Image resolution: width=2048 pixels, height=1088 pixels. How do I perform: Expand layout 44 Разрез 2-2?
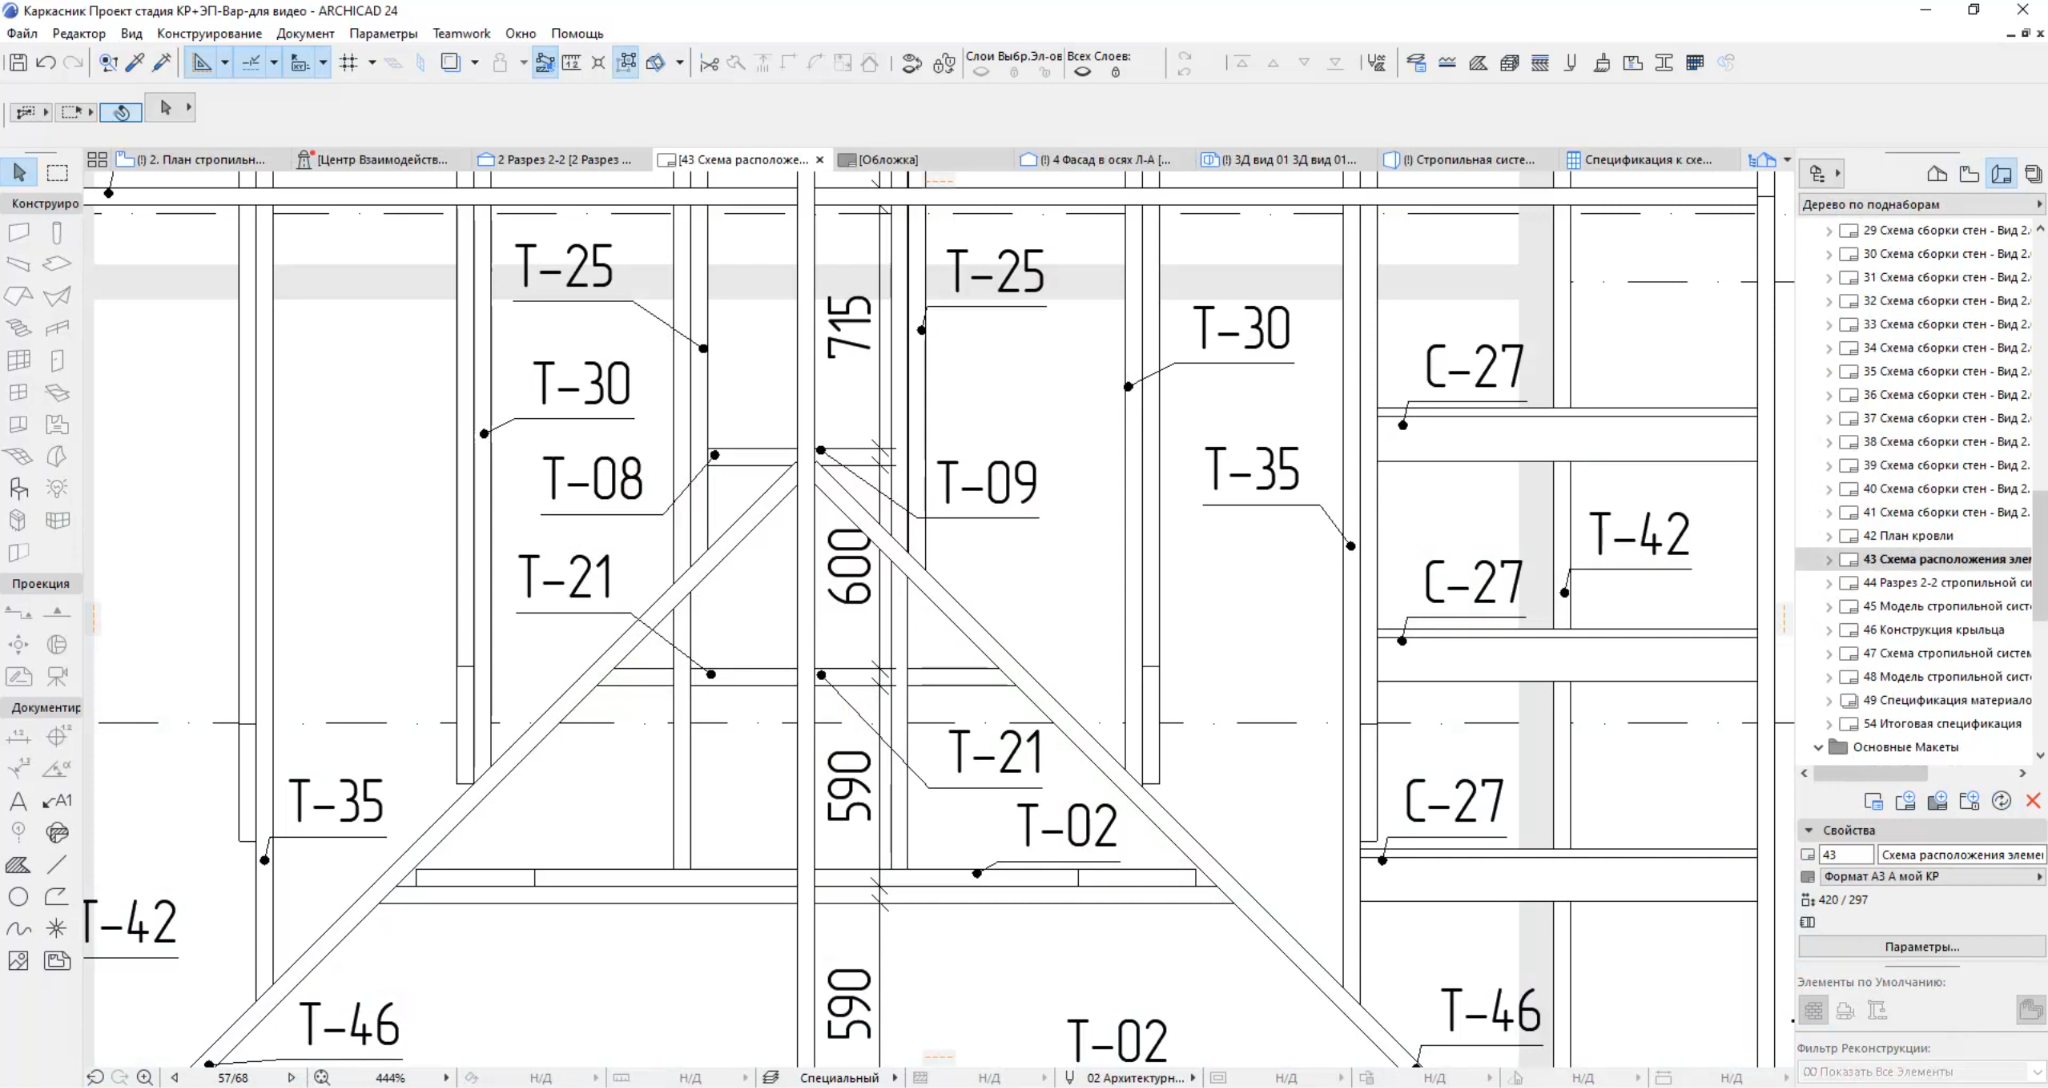[1829, 584]
